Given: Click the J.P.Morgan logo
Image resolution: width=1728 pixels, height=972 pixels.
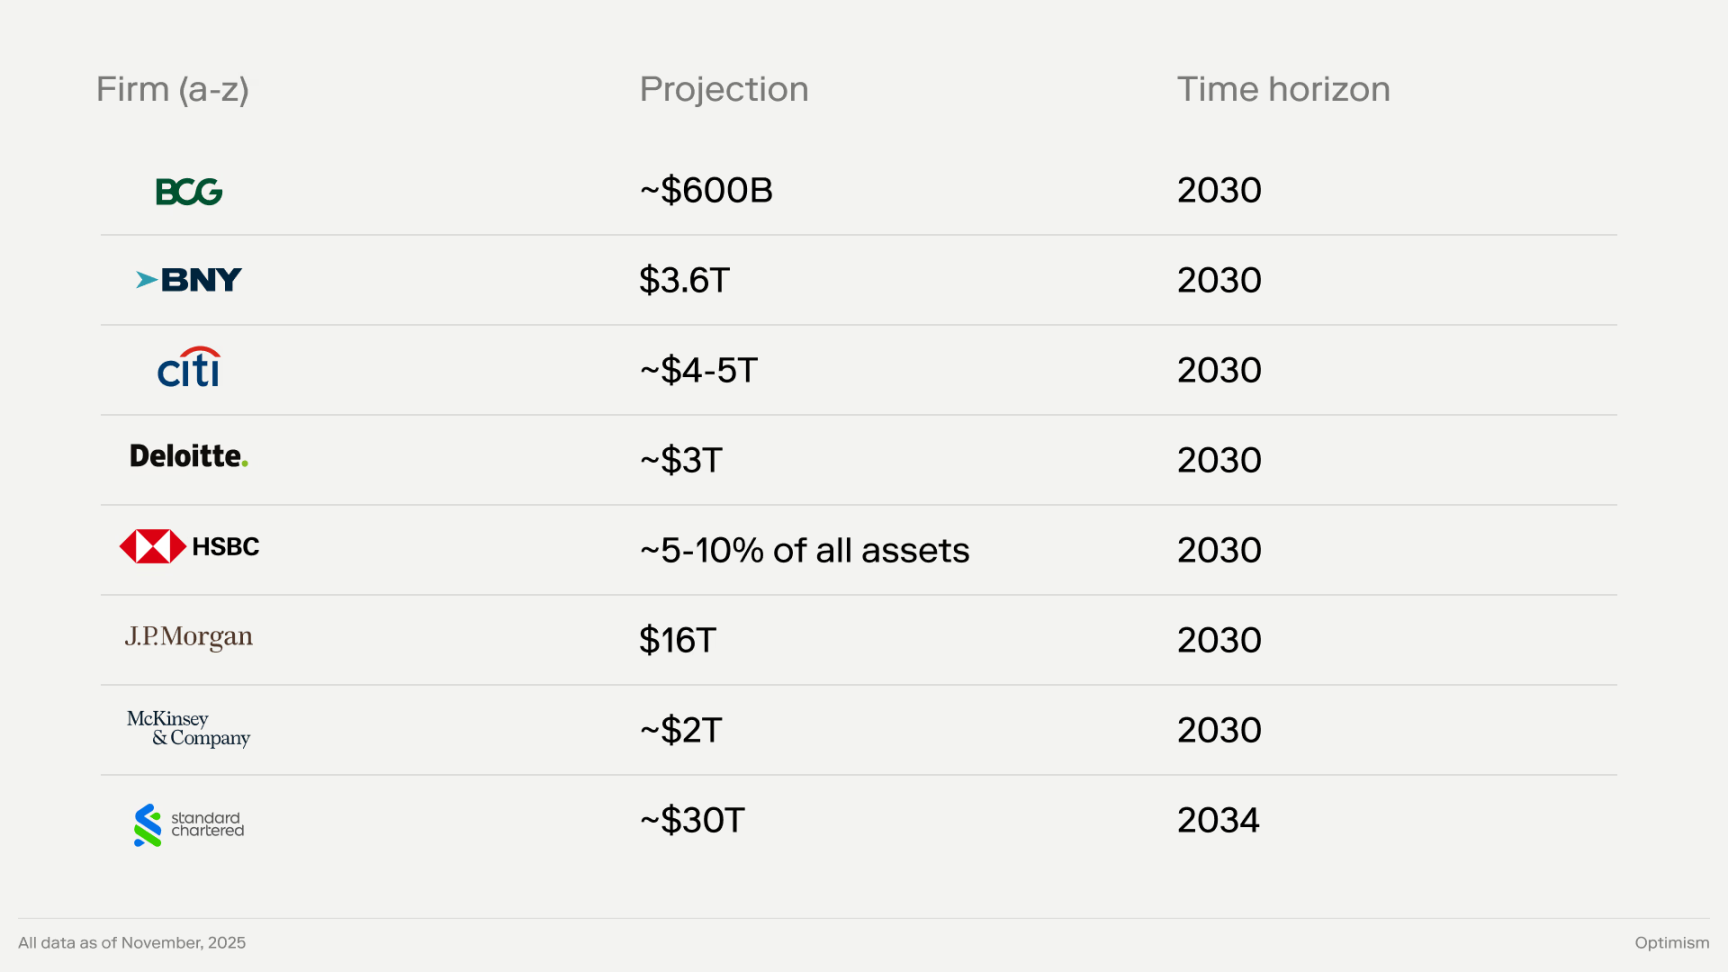Looking at the screenshot, I should click(189, 637).
